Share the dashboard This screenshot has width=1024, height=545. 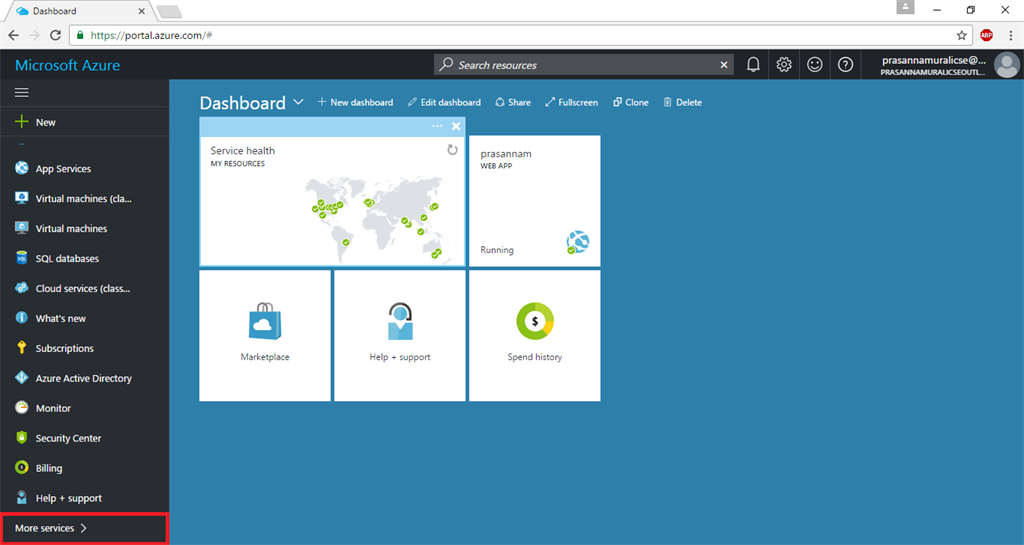point(513,102)
